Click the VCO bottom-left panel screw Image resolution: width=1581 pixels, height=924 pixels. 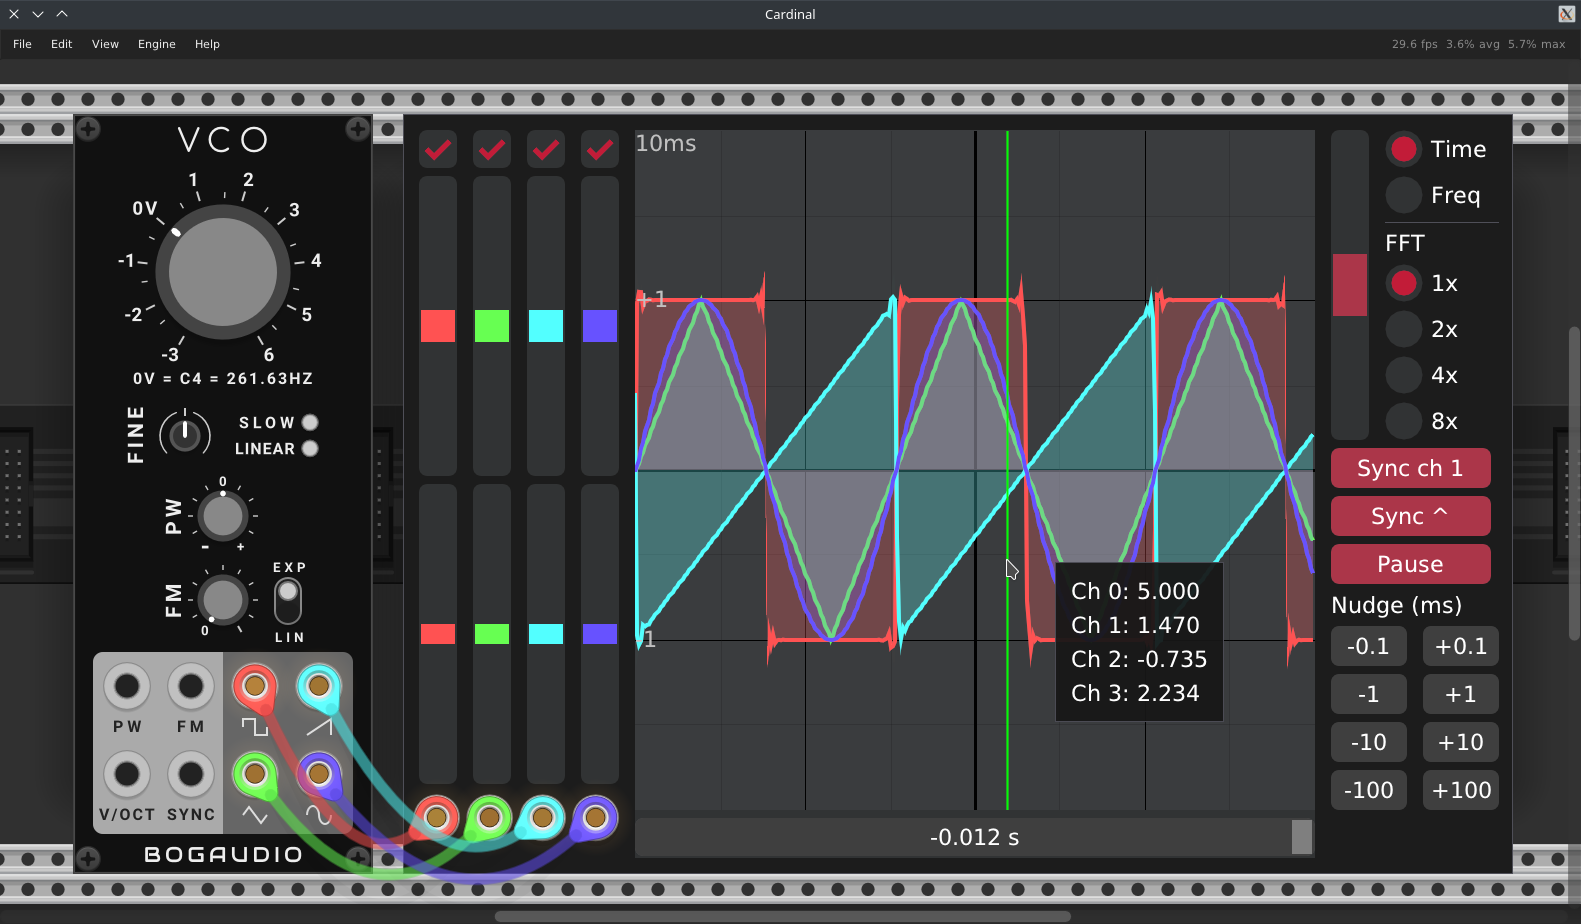88,858
